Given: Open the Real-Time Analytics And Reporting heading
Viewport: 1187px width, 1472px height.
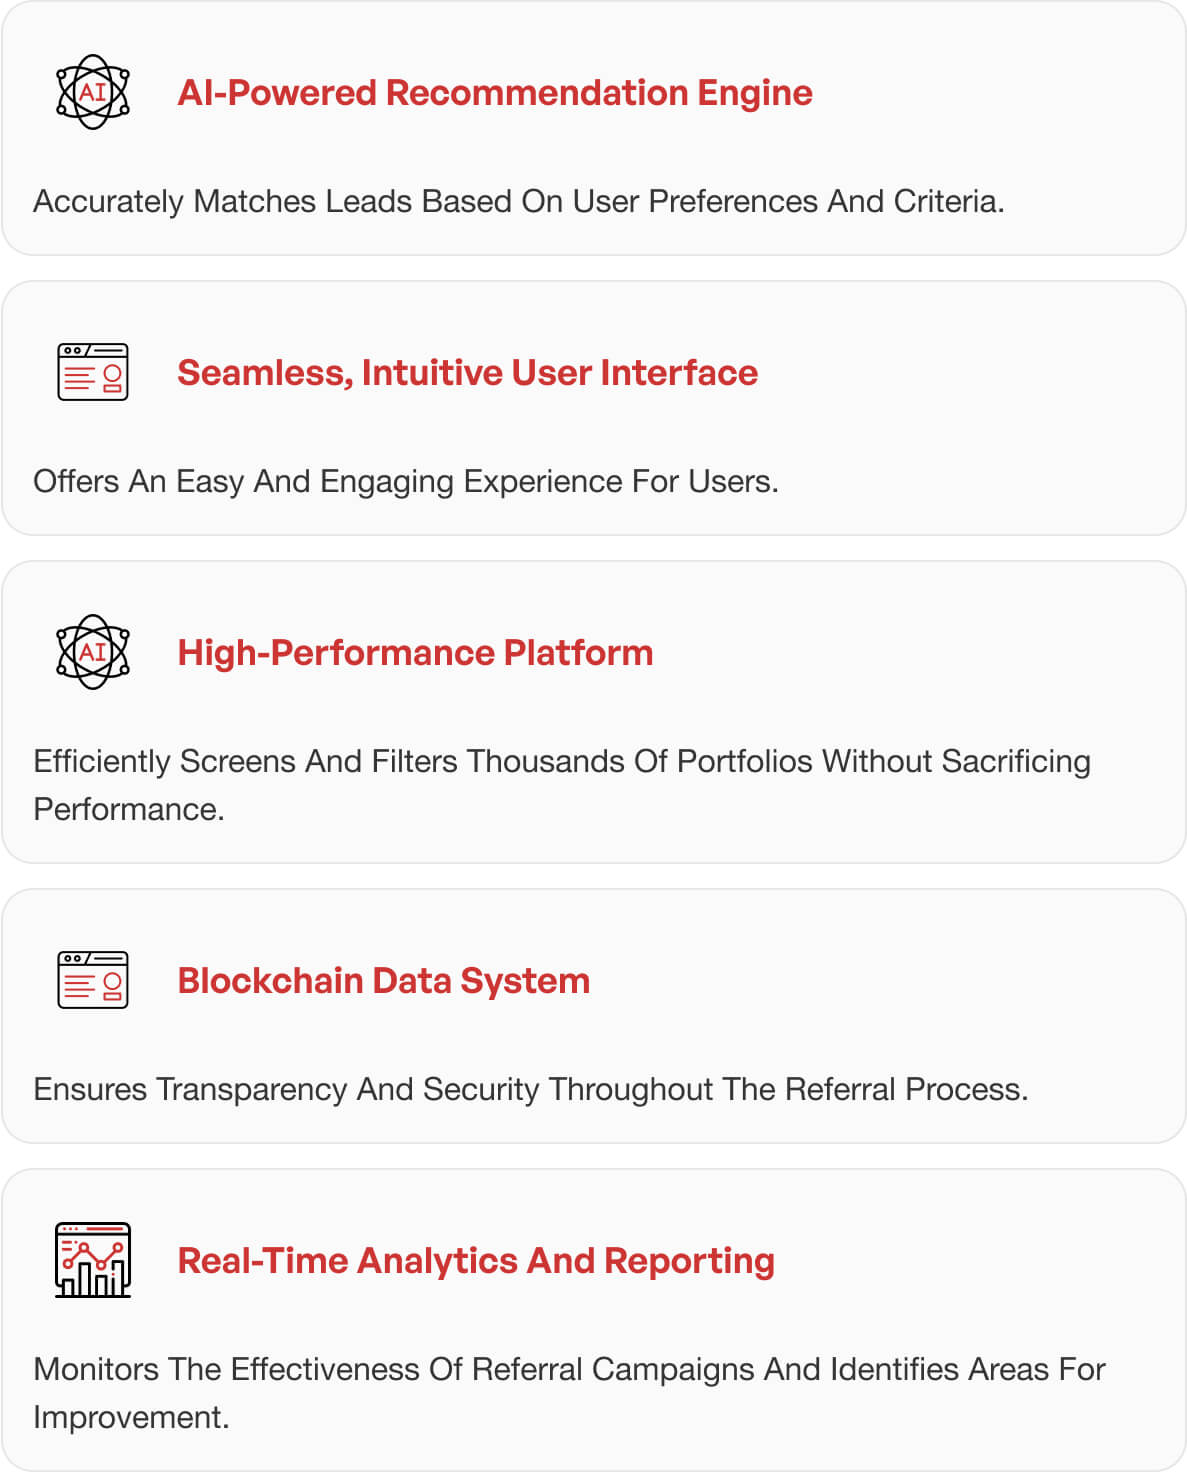Looking at the screenshot, I should click(477, 1261).
